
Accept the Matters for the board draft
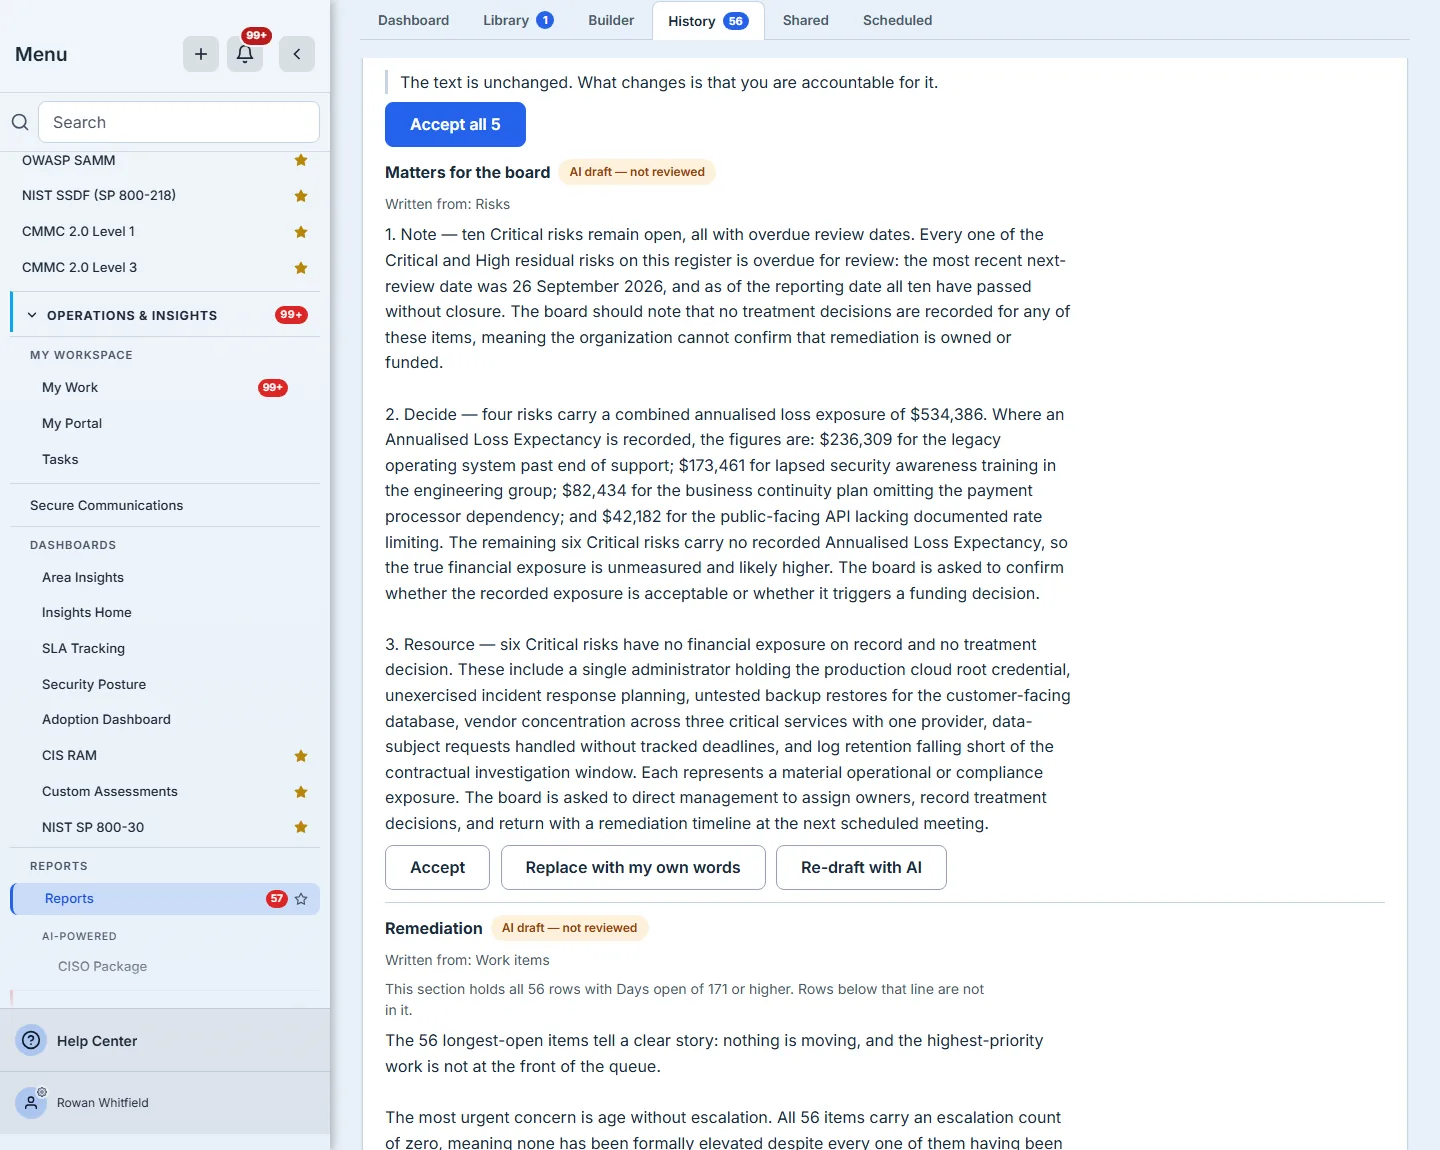click(x=437, y=868)
